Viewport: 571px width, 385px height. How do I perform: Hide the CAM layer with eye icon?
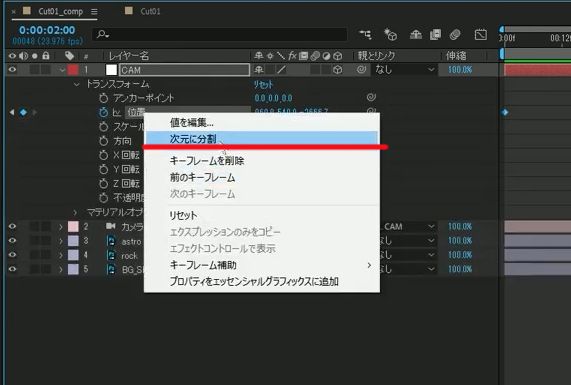[x=12, y=70]
